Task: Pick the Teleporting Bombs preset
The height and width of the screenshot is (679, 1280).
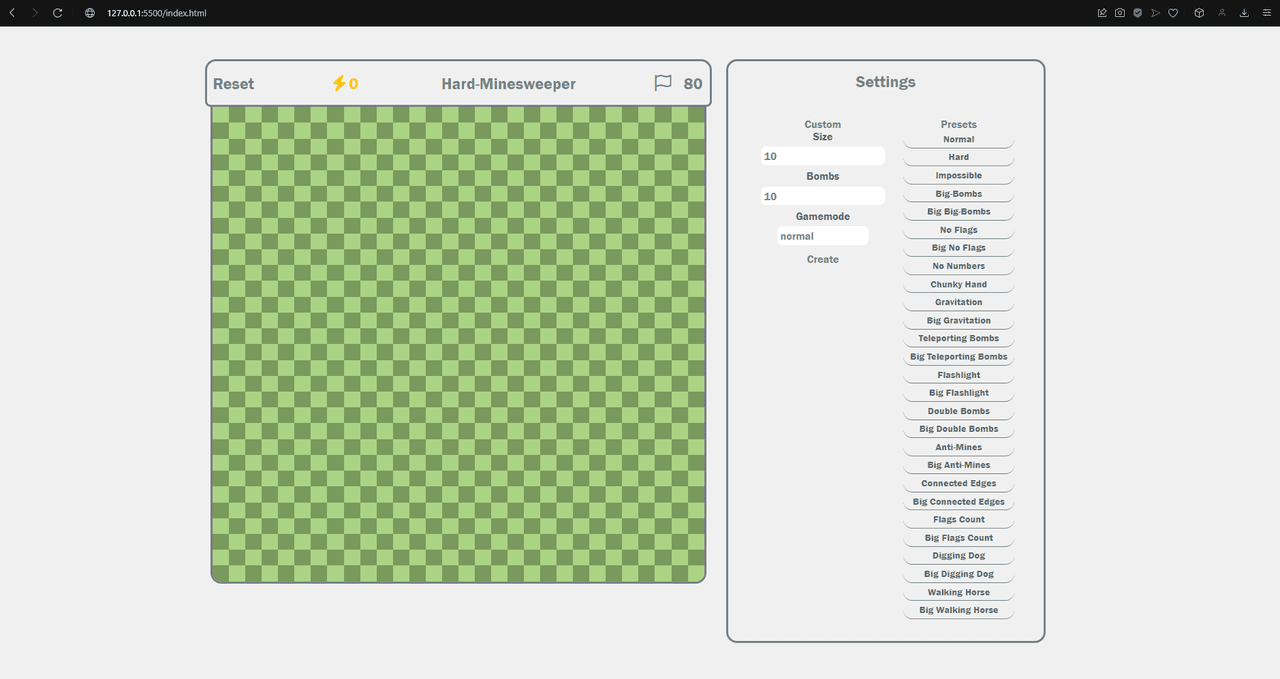Action: tap(959, 339)
